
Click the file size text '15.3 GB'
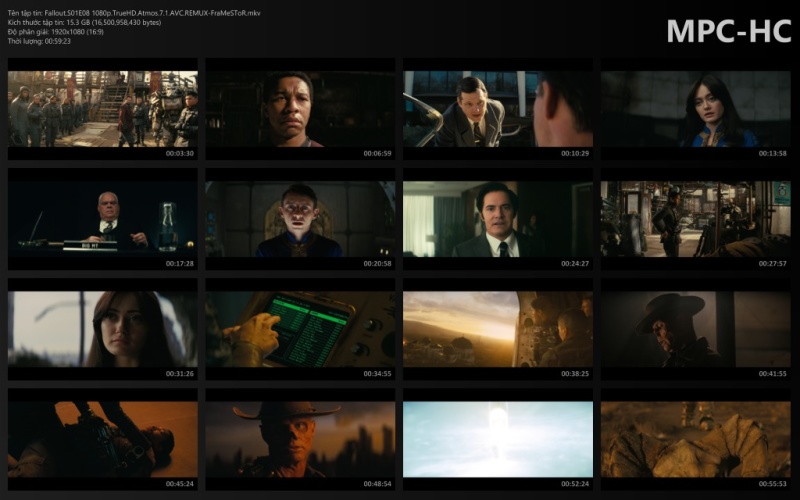(78, 22)
